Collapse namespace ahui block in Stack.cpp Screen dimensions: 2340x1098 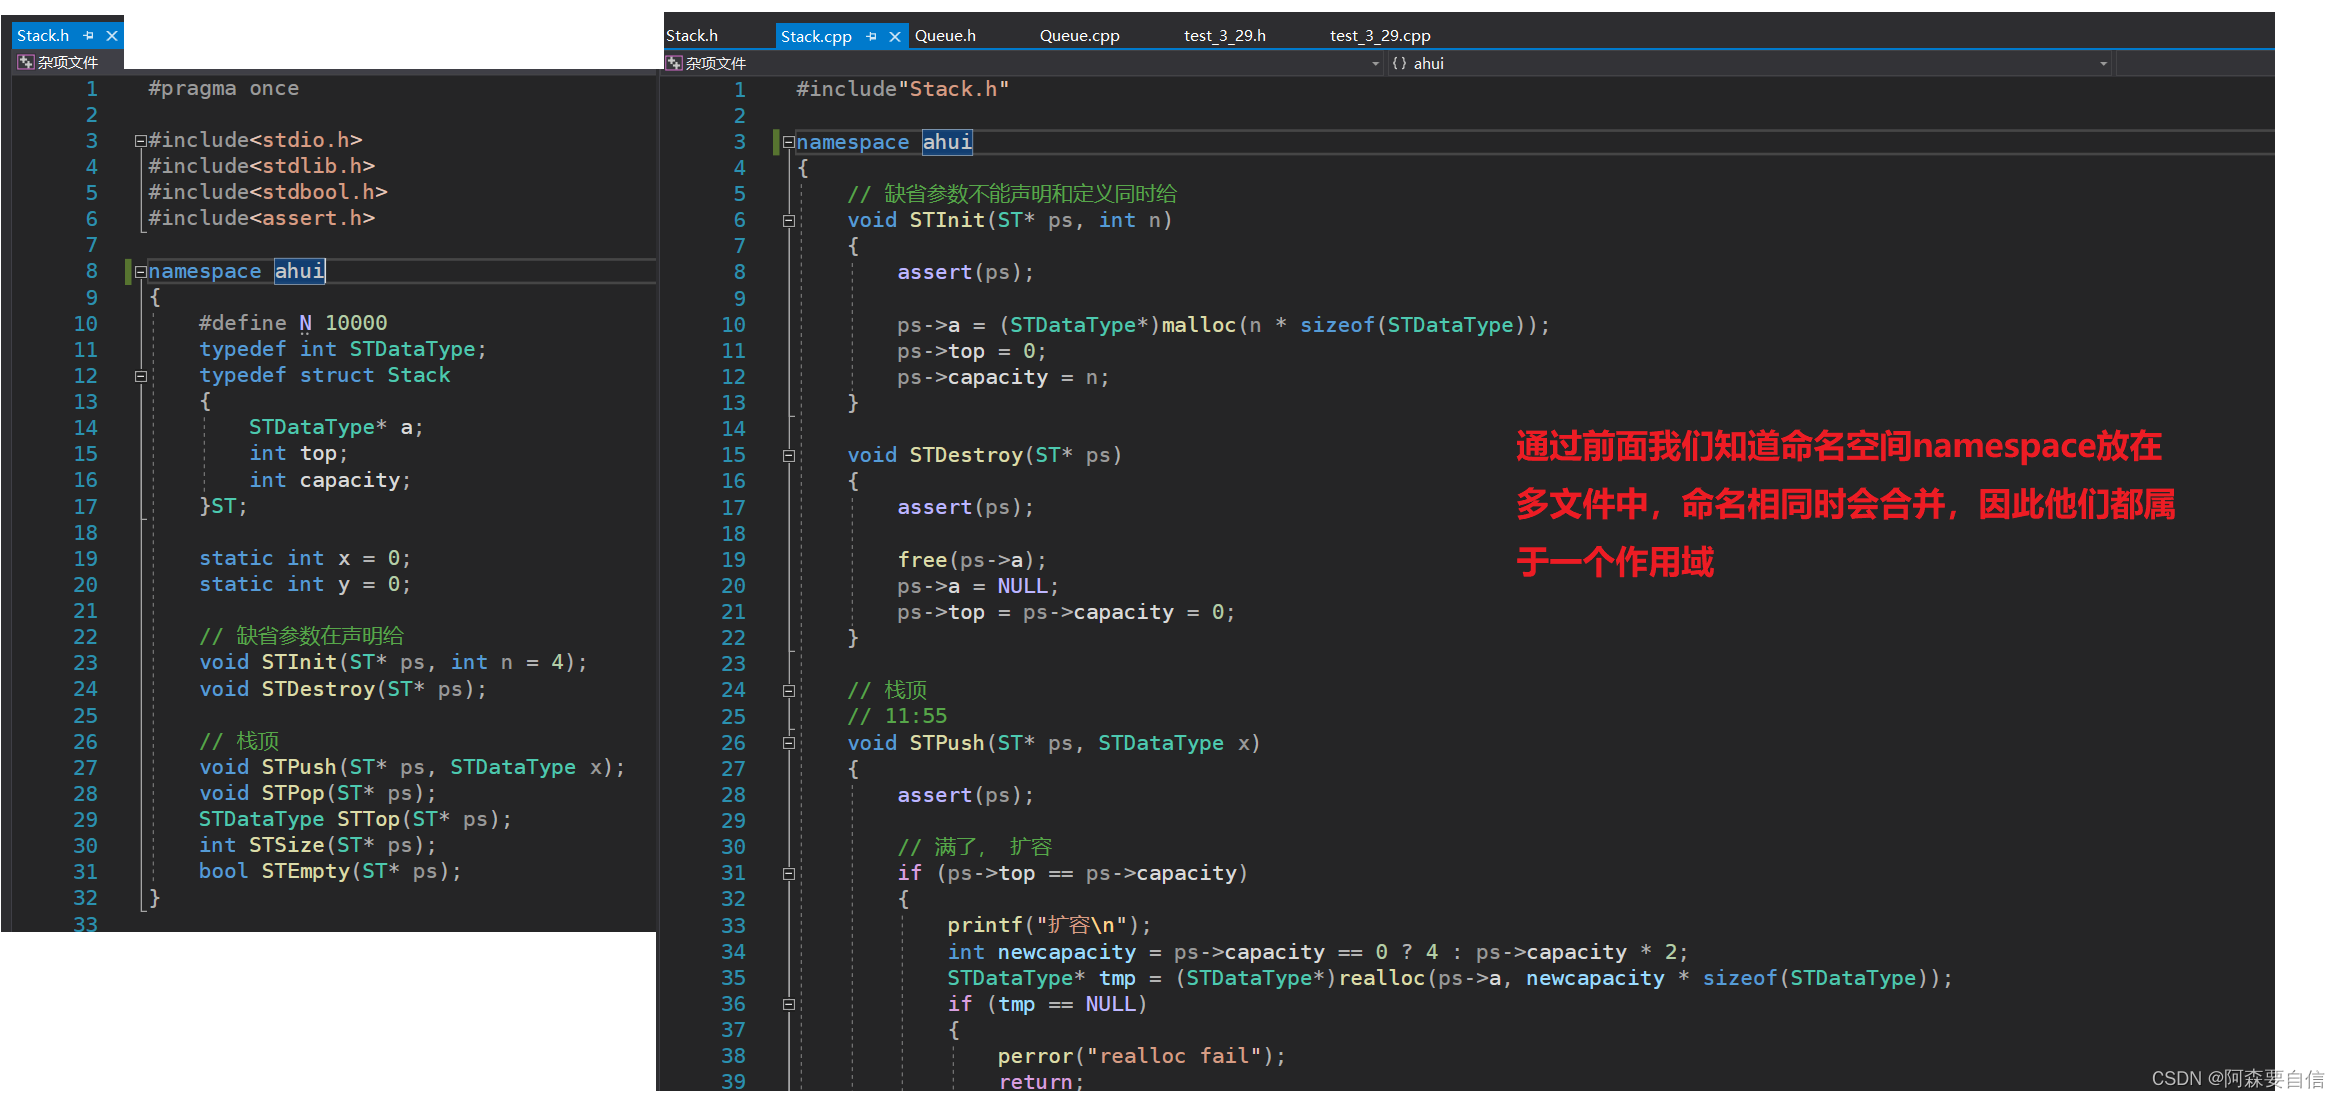tap(788, 142)
